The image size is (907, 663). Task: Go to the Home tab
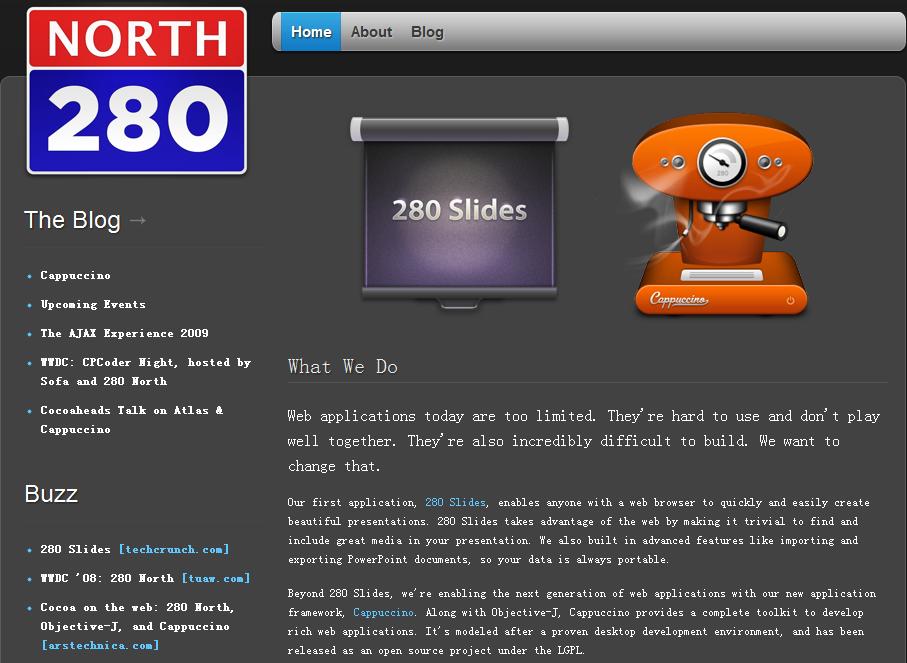click(311, 32)
